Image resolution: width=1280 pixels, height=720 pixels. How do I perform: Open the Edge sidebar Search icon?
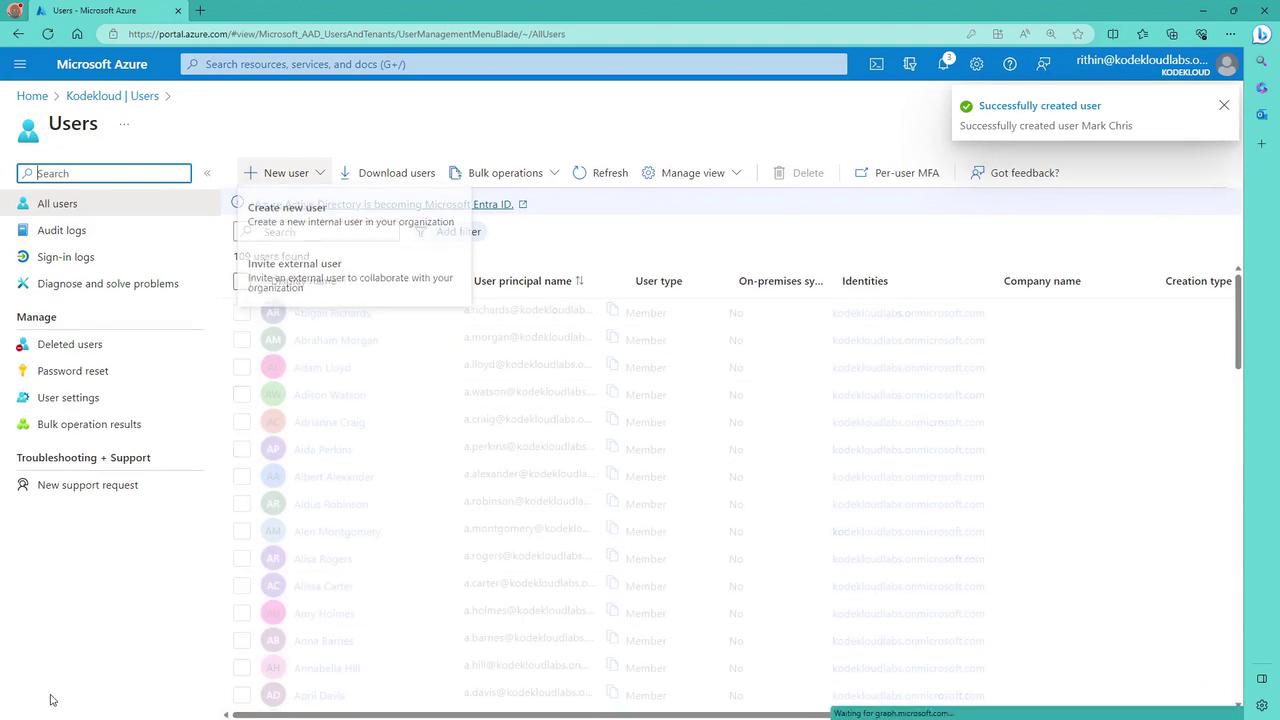pos(1262,62)
